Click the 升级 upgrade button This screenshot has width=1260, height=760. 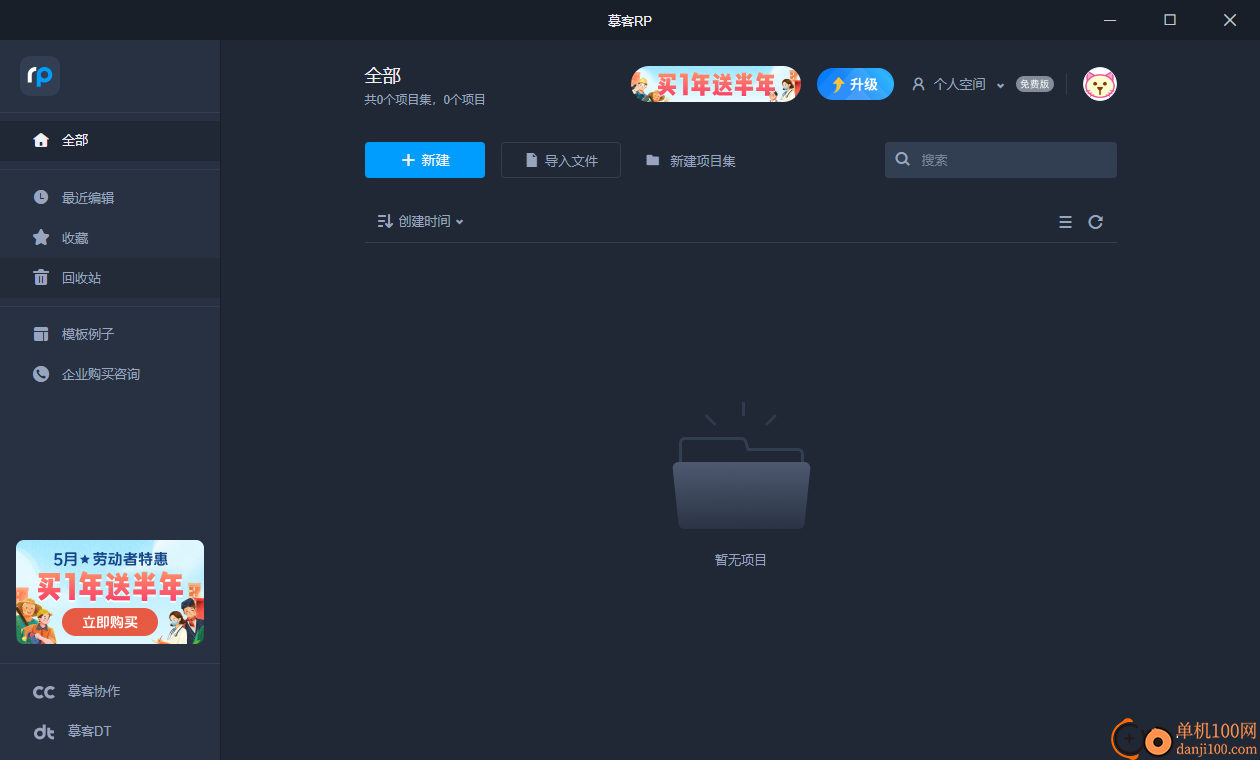(855, 84)
